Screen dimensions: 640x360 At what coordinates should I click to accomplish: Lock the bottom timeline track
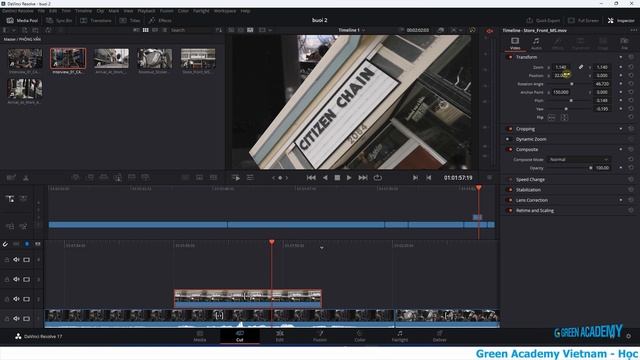[7, 319]
